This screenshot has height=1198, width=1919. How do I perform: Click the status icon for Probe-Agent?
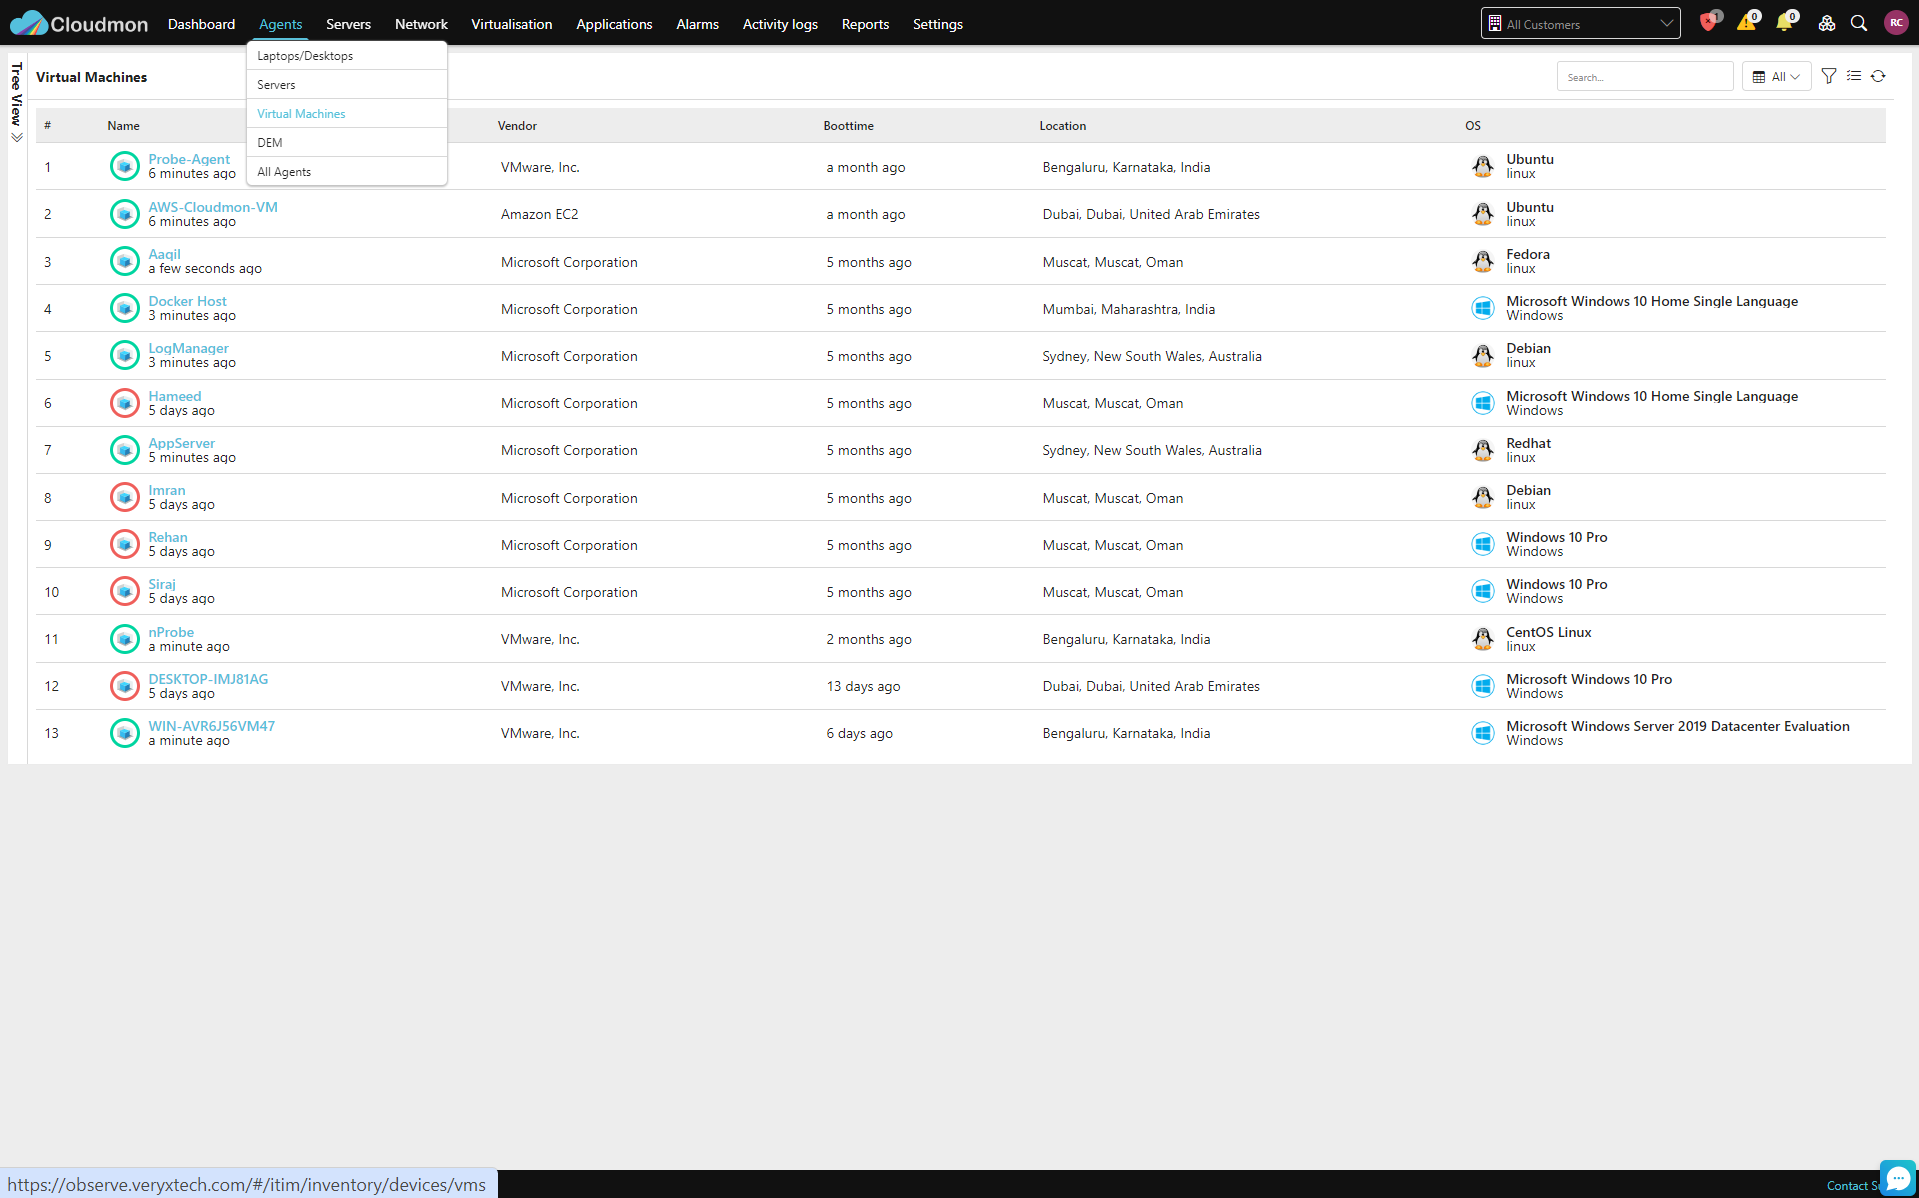(x=124, y=166)
